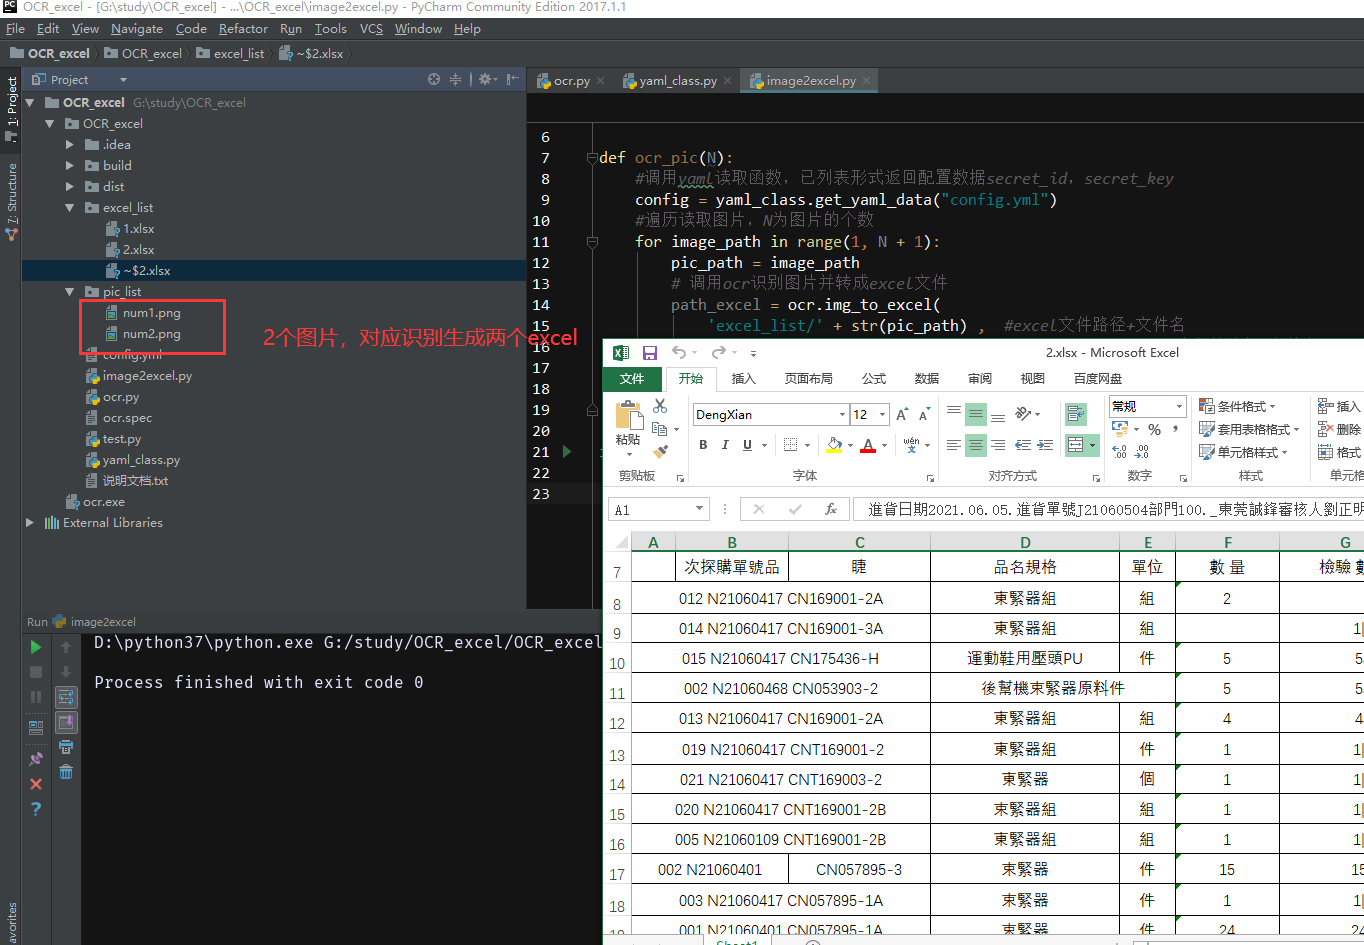Click the stop process icon in Run panel
This screenshot has height=945, width=1364.
click(36, 672)
